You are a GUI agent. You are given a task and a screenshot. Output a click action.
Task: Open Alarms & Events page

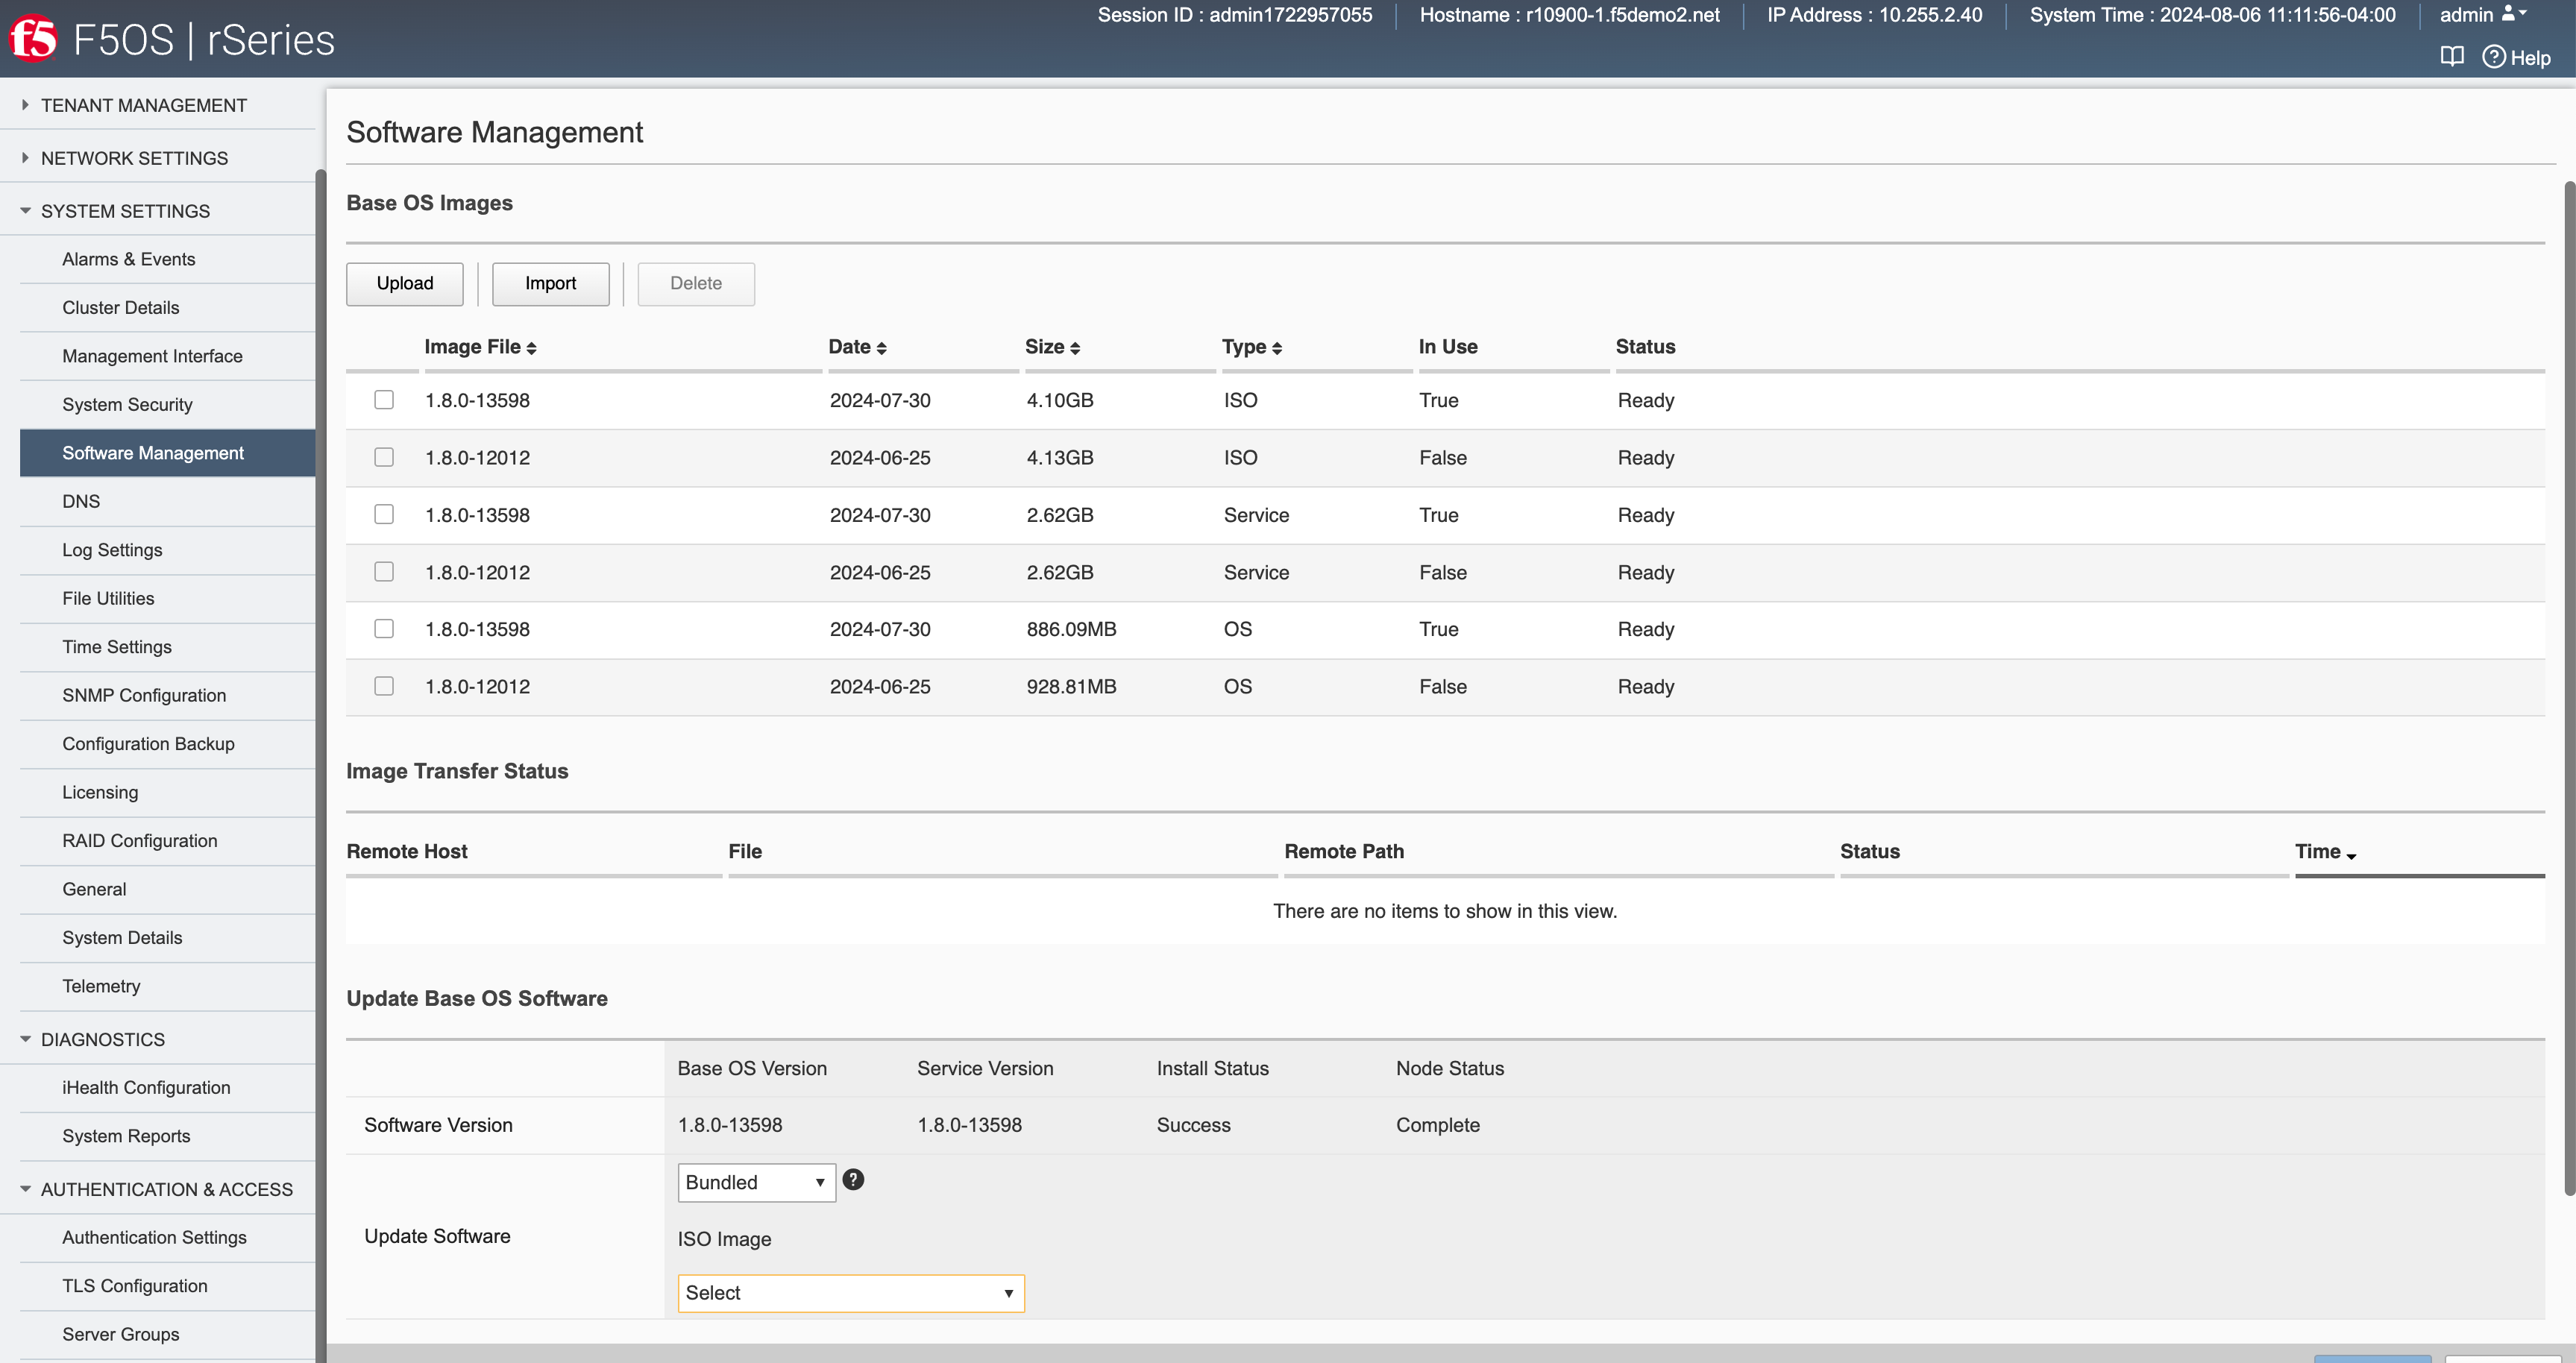(168, 259)
